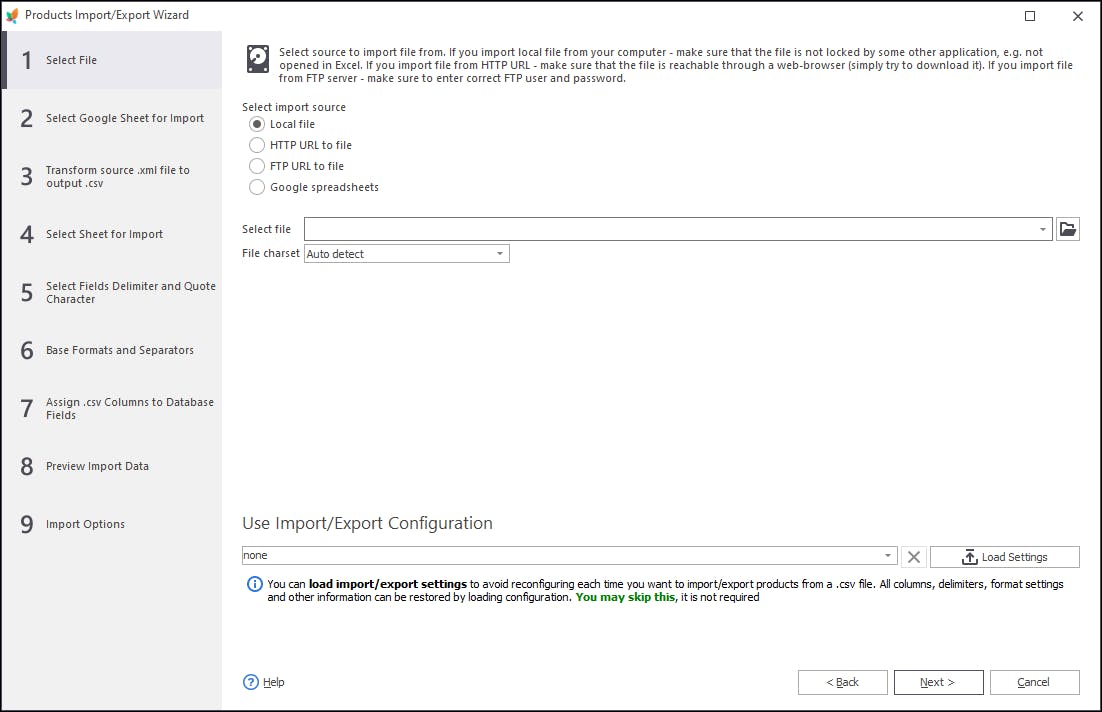Open the File charset Auto detect dropdown

[x=407, y=254]
